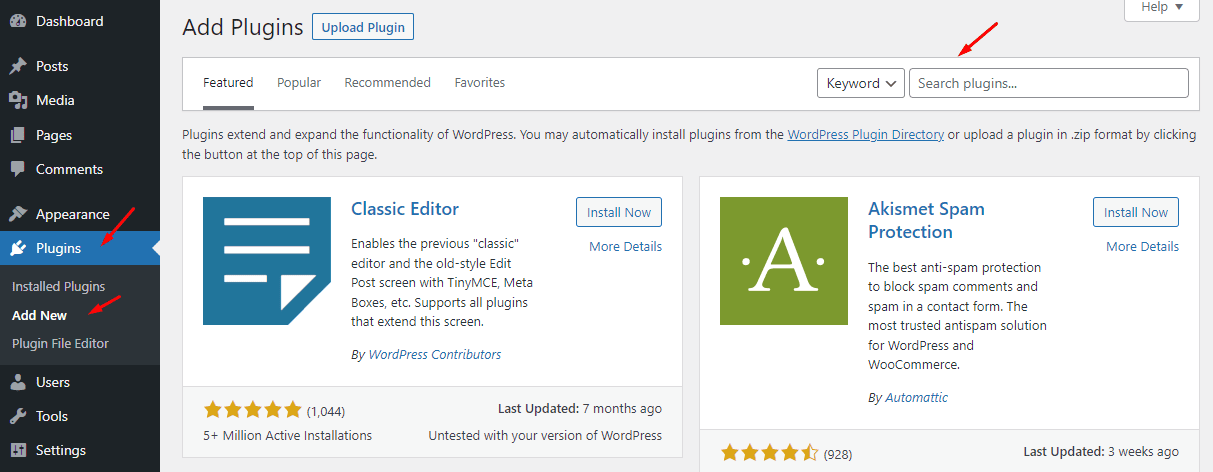
Task: Open Media via its sidebar icon
Action: pyautogui.click(x=18, y=100)
